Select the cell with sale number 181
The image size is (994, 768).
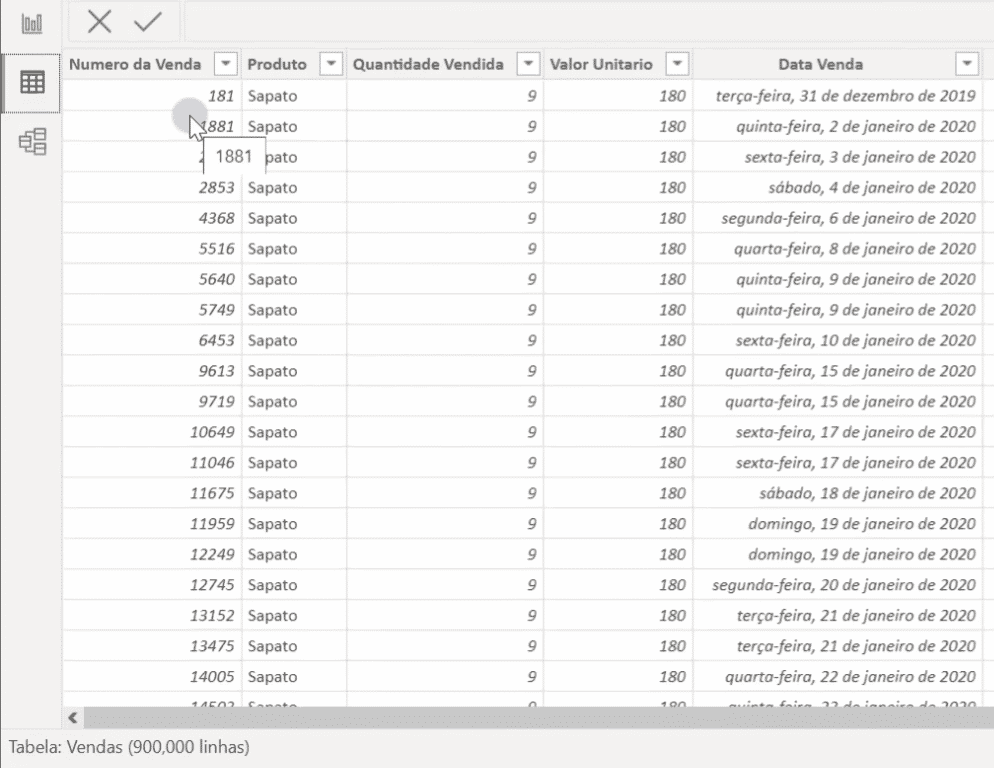click(x=152, y=96)
